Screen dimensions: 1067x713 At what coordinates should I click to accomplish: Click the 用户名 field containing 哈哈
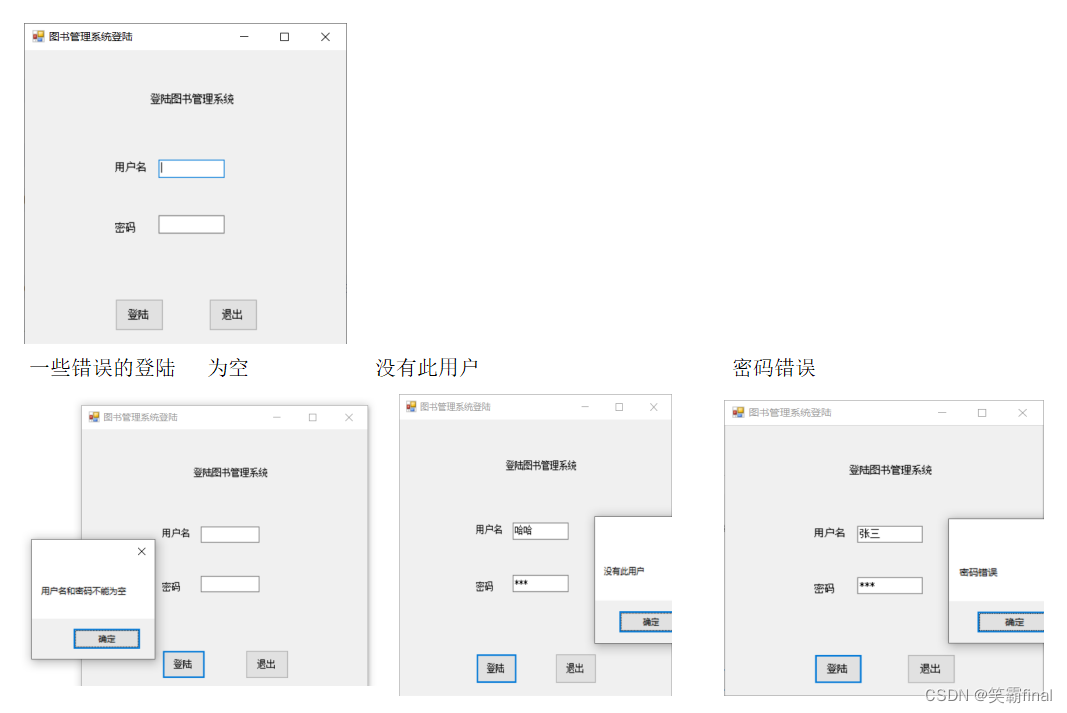point(540,531)
